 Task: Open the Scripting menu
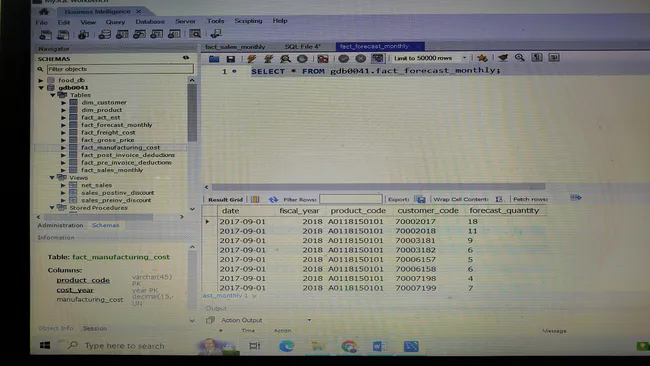(248, 21)
